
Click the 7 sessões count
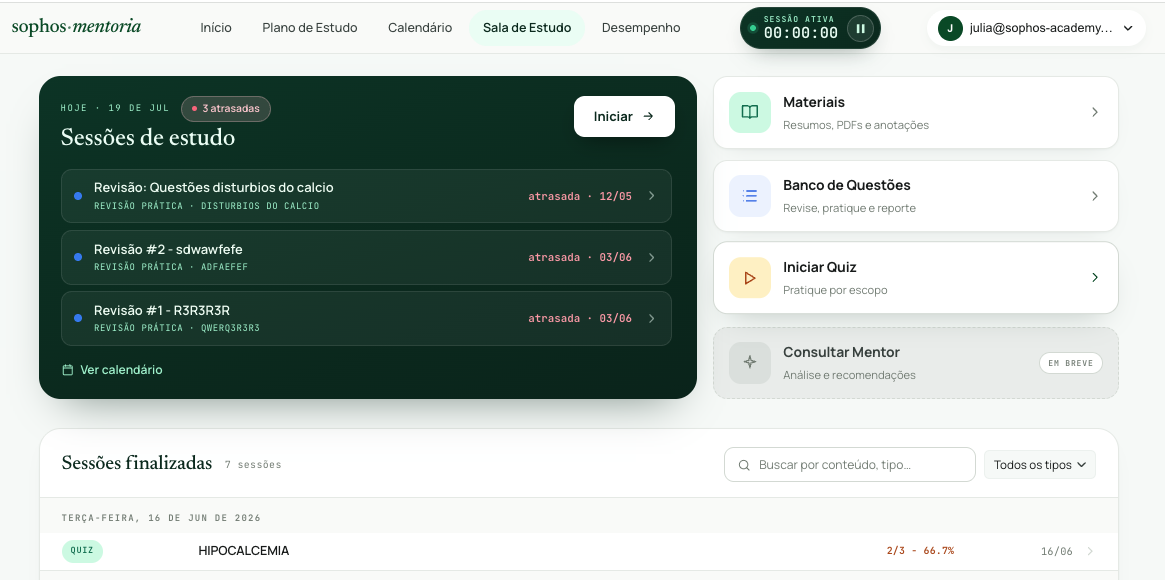coord(253,465)
